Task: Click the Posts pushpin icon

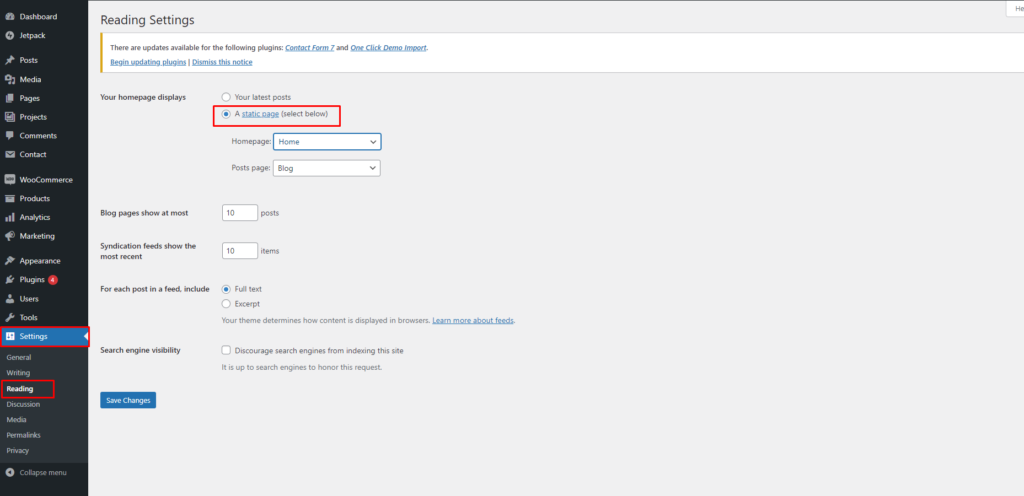Action: click(x=10, y=60)
